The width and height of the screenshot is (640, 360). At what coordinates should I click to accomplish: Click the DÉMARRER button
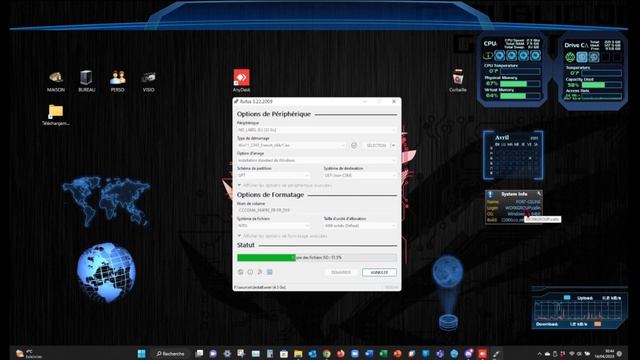click(x=341, y=272)
